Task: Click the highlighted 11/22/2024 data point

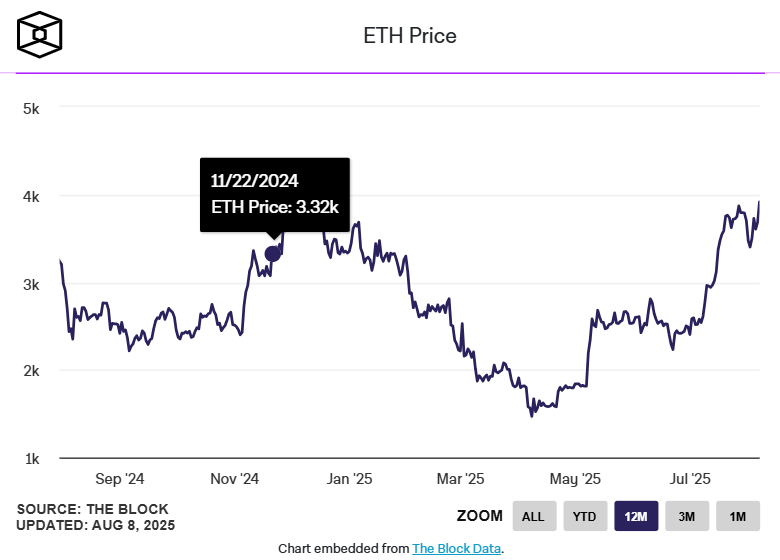Action: [x=272, y=253]
